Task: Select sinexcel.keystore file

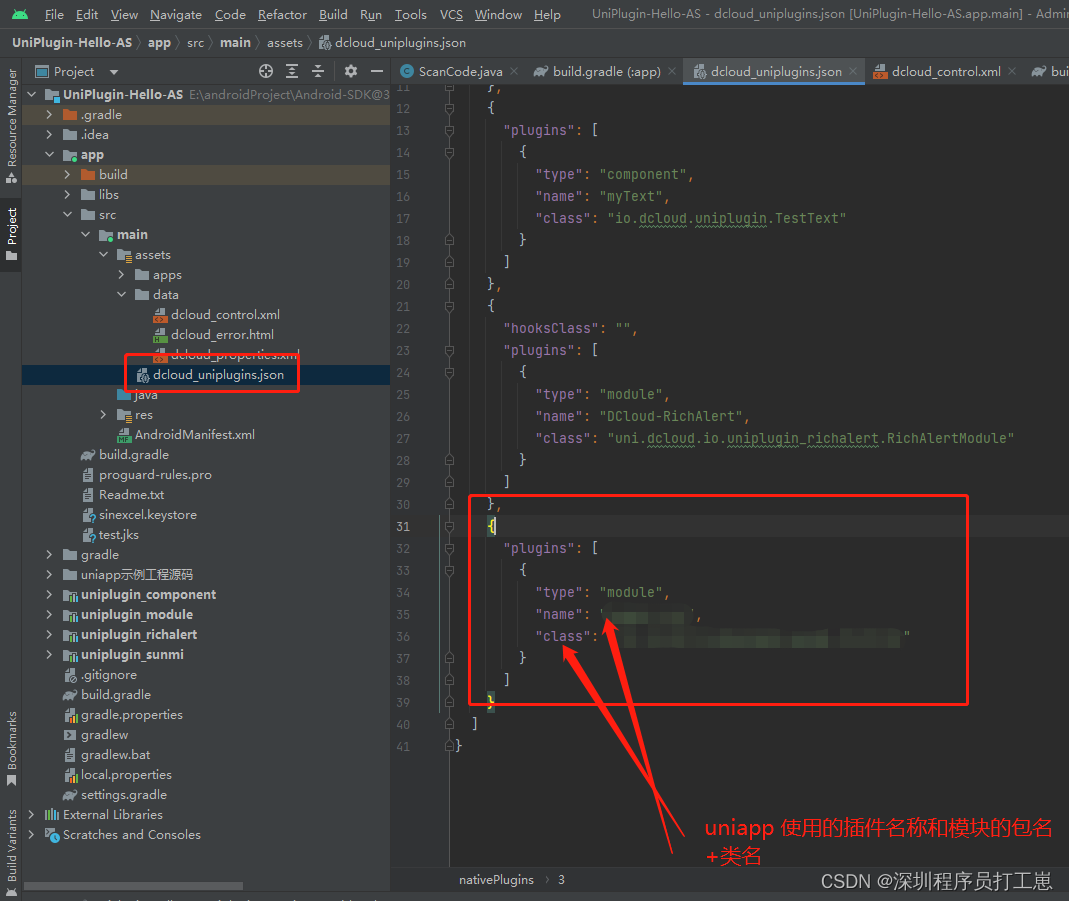Action: click(147, 515)
